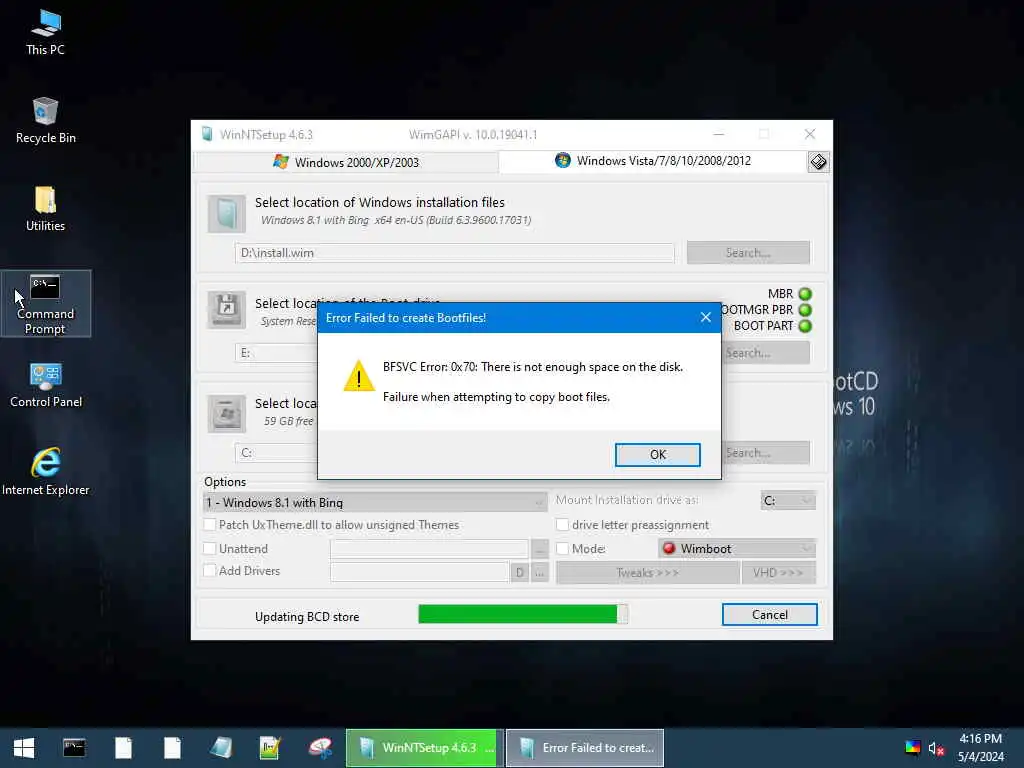Screen dimensions: 1024x768
Task: Select Windows Vista/7/8/10/2008/2012 tab
Action: click(x=653, y=161)
